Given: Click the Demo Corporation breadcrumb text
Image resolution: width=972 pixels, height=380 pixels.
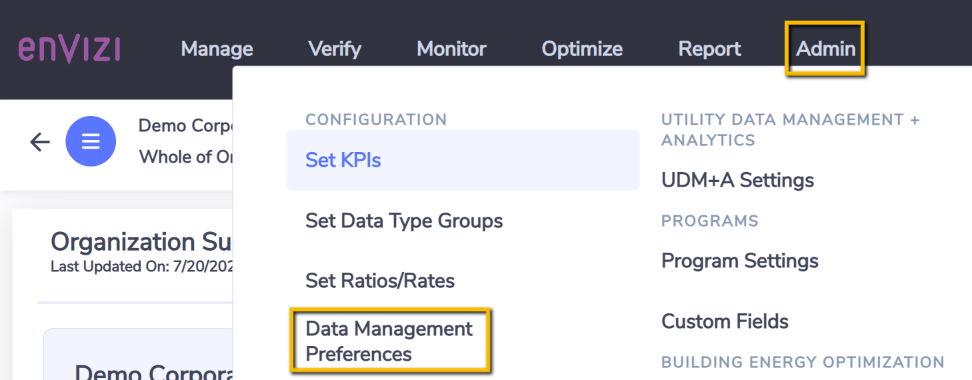Looking at the screenshot, I should coord(185,126).
